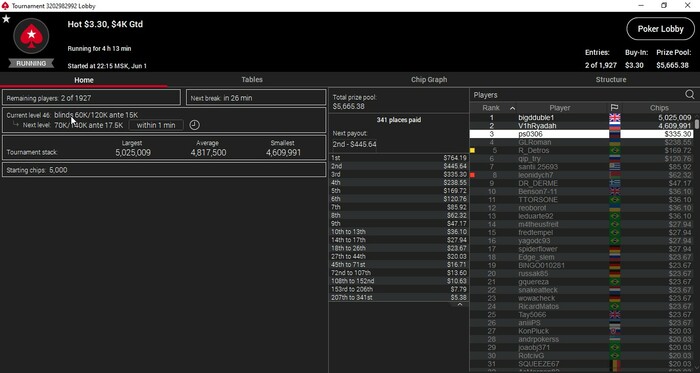Sort by the Player column header
Screen dimensions: 700x373
click(x=559, y=108)
